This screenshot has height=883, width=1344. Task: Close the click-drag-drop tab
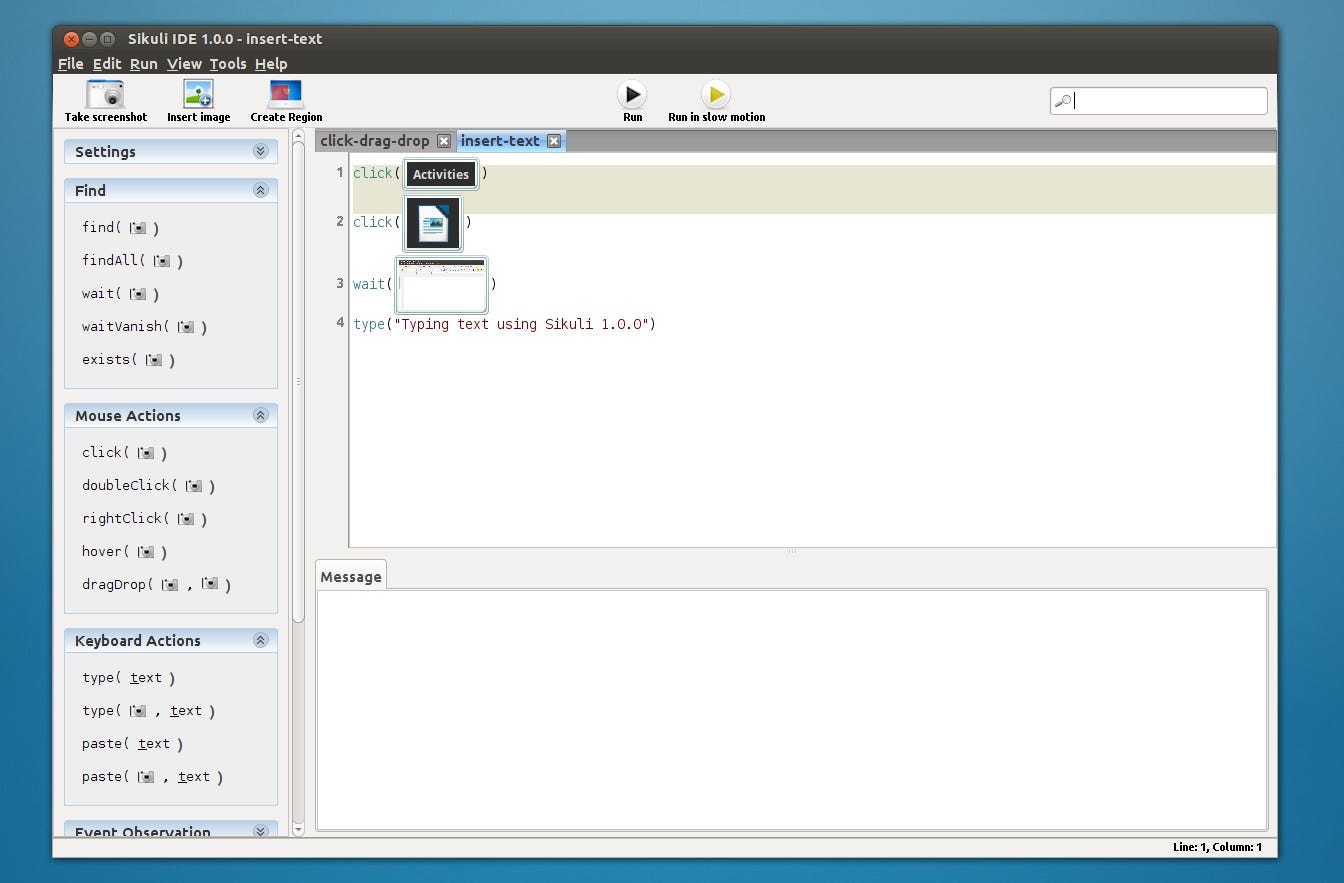(444, 141)
